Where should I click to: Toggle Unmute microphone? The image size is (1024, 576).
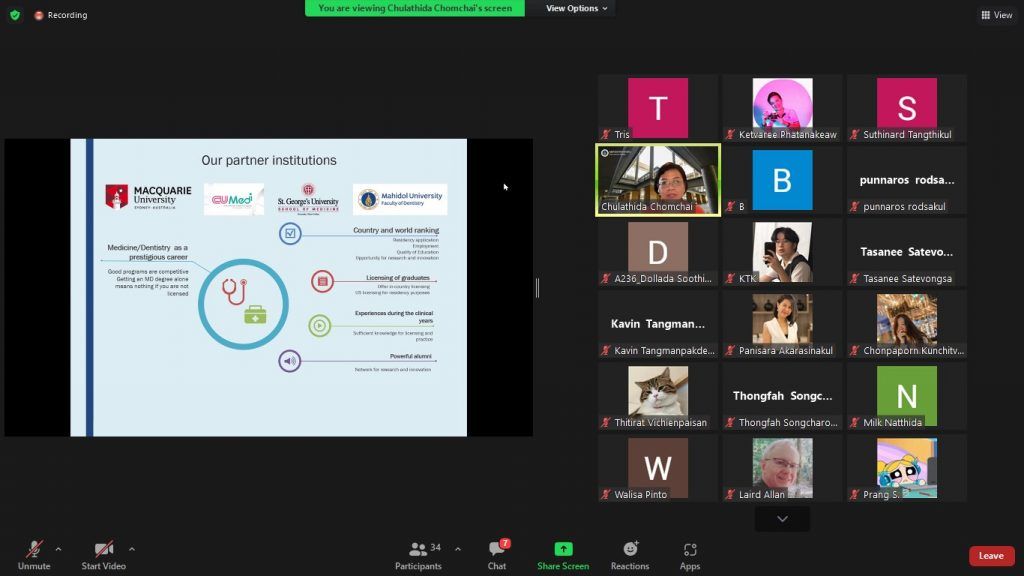34,550
